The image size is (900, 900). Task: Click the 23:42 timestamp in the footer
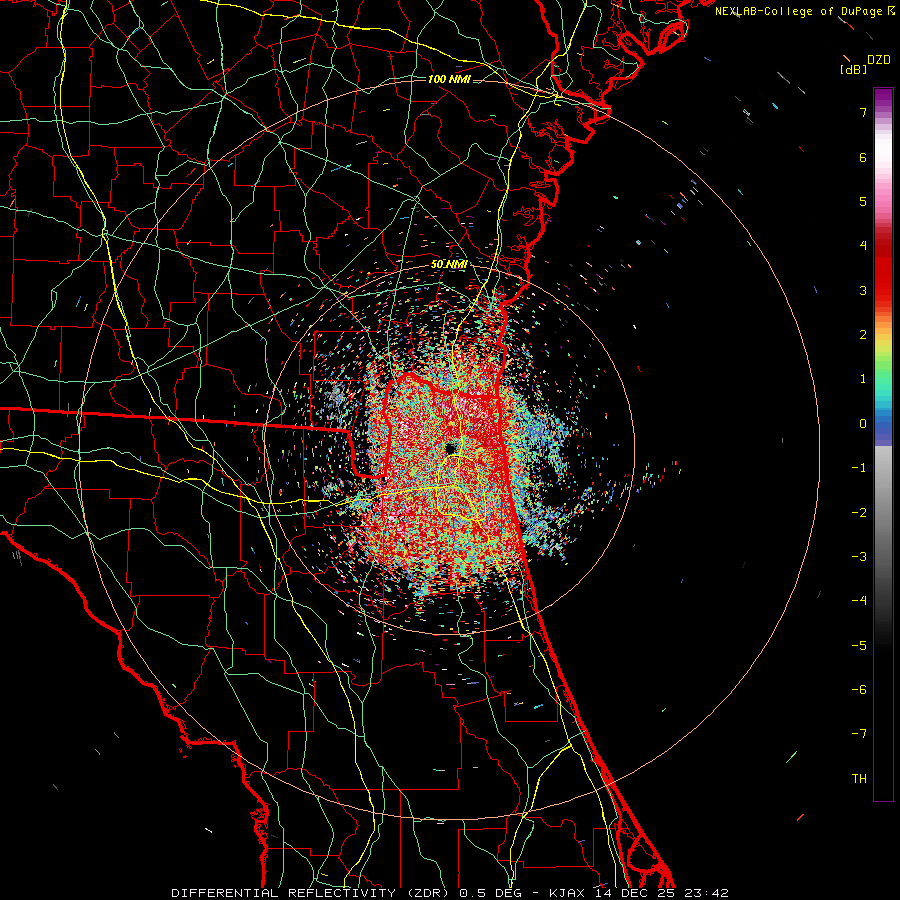coord(709,893)
